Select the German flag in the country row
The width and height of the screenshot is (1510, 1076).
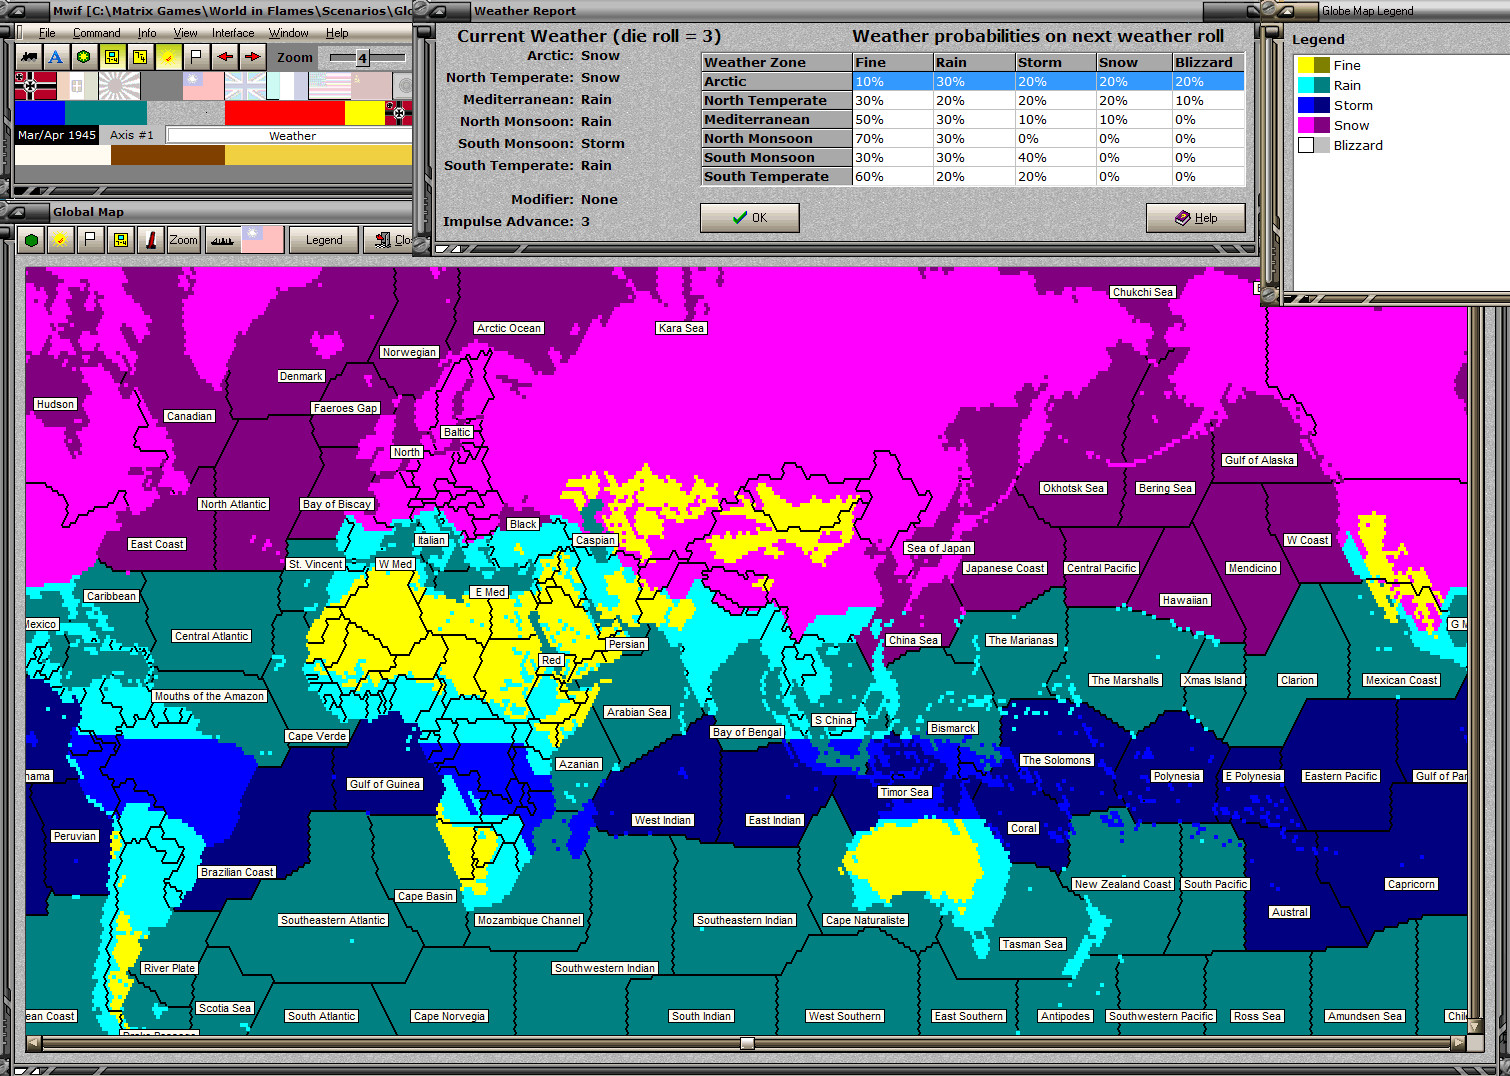point(35,86)
